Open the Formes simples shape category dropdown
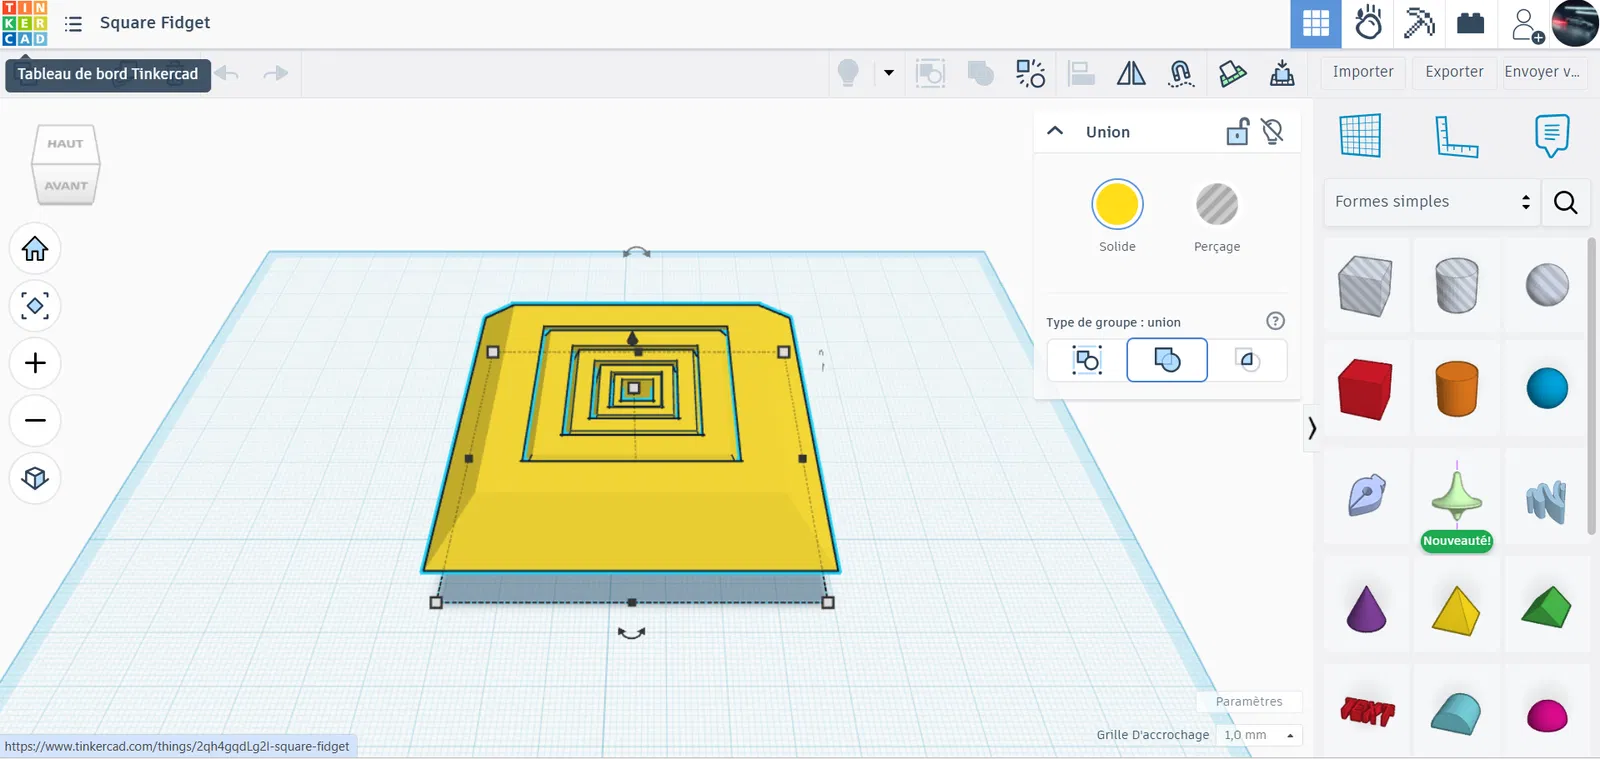Image resolution: width=1600 pixels, height=759 pixels. click(1432, 202)
